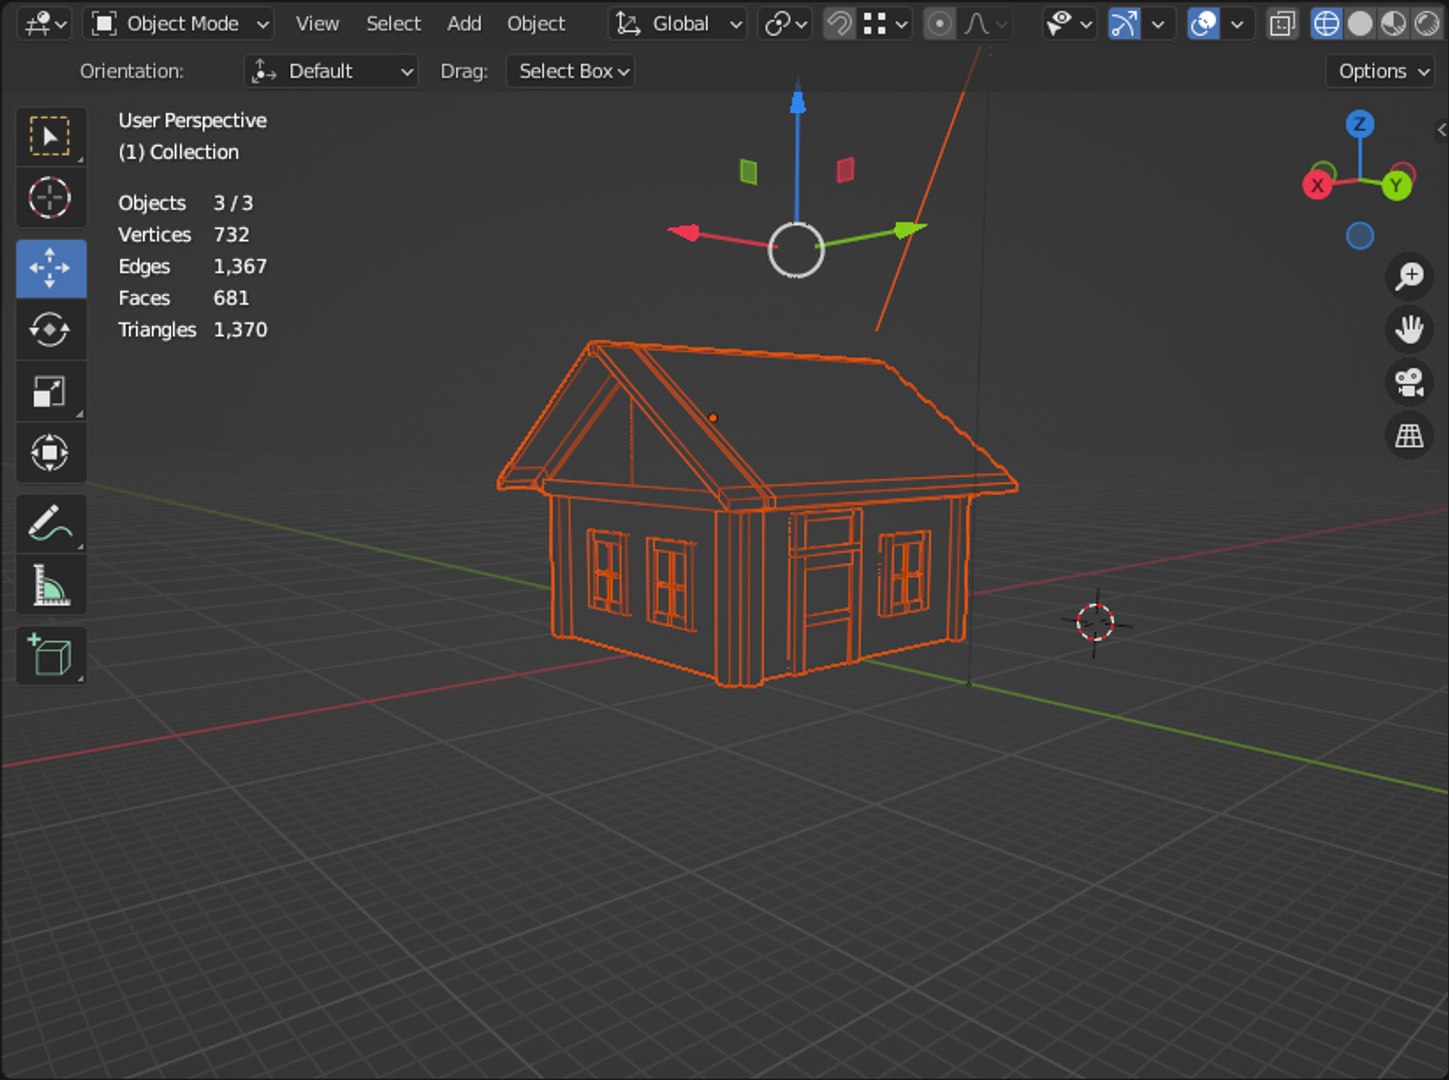Switch to rendered viewport shading
Screen dimensions: 1449x1080
click(x=1427, y=23)
